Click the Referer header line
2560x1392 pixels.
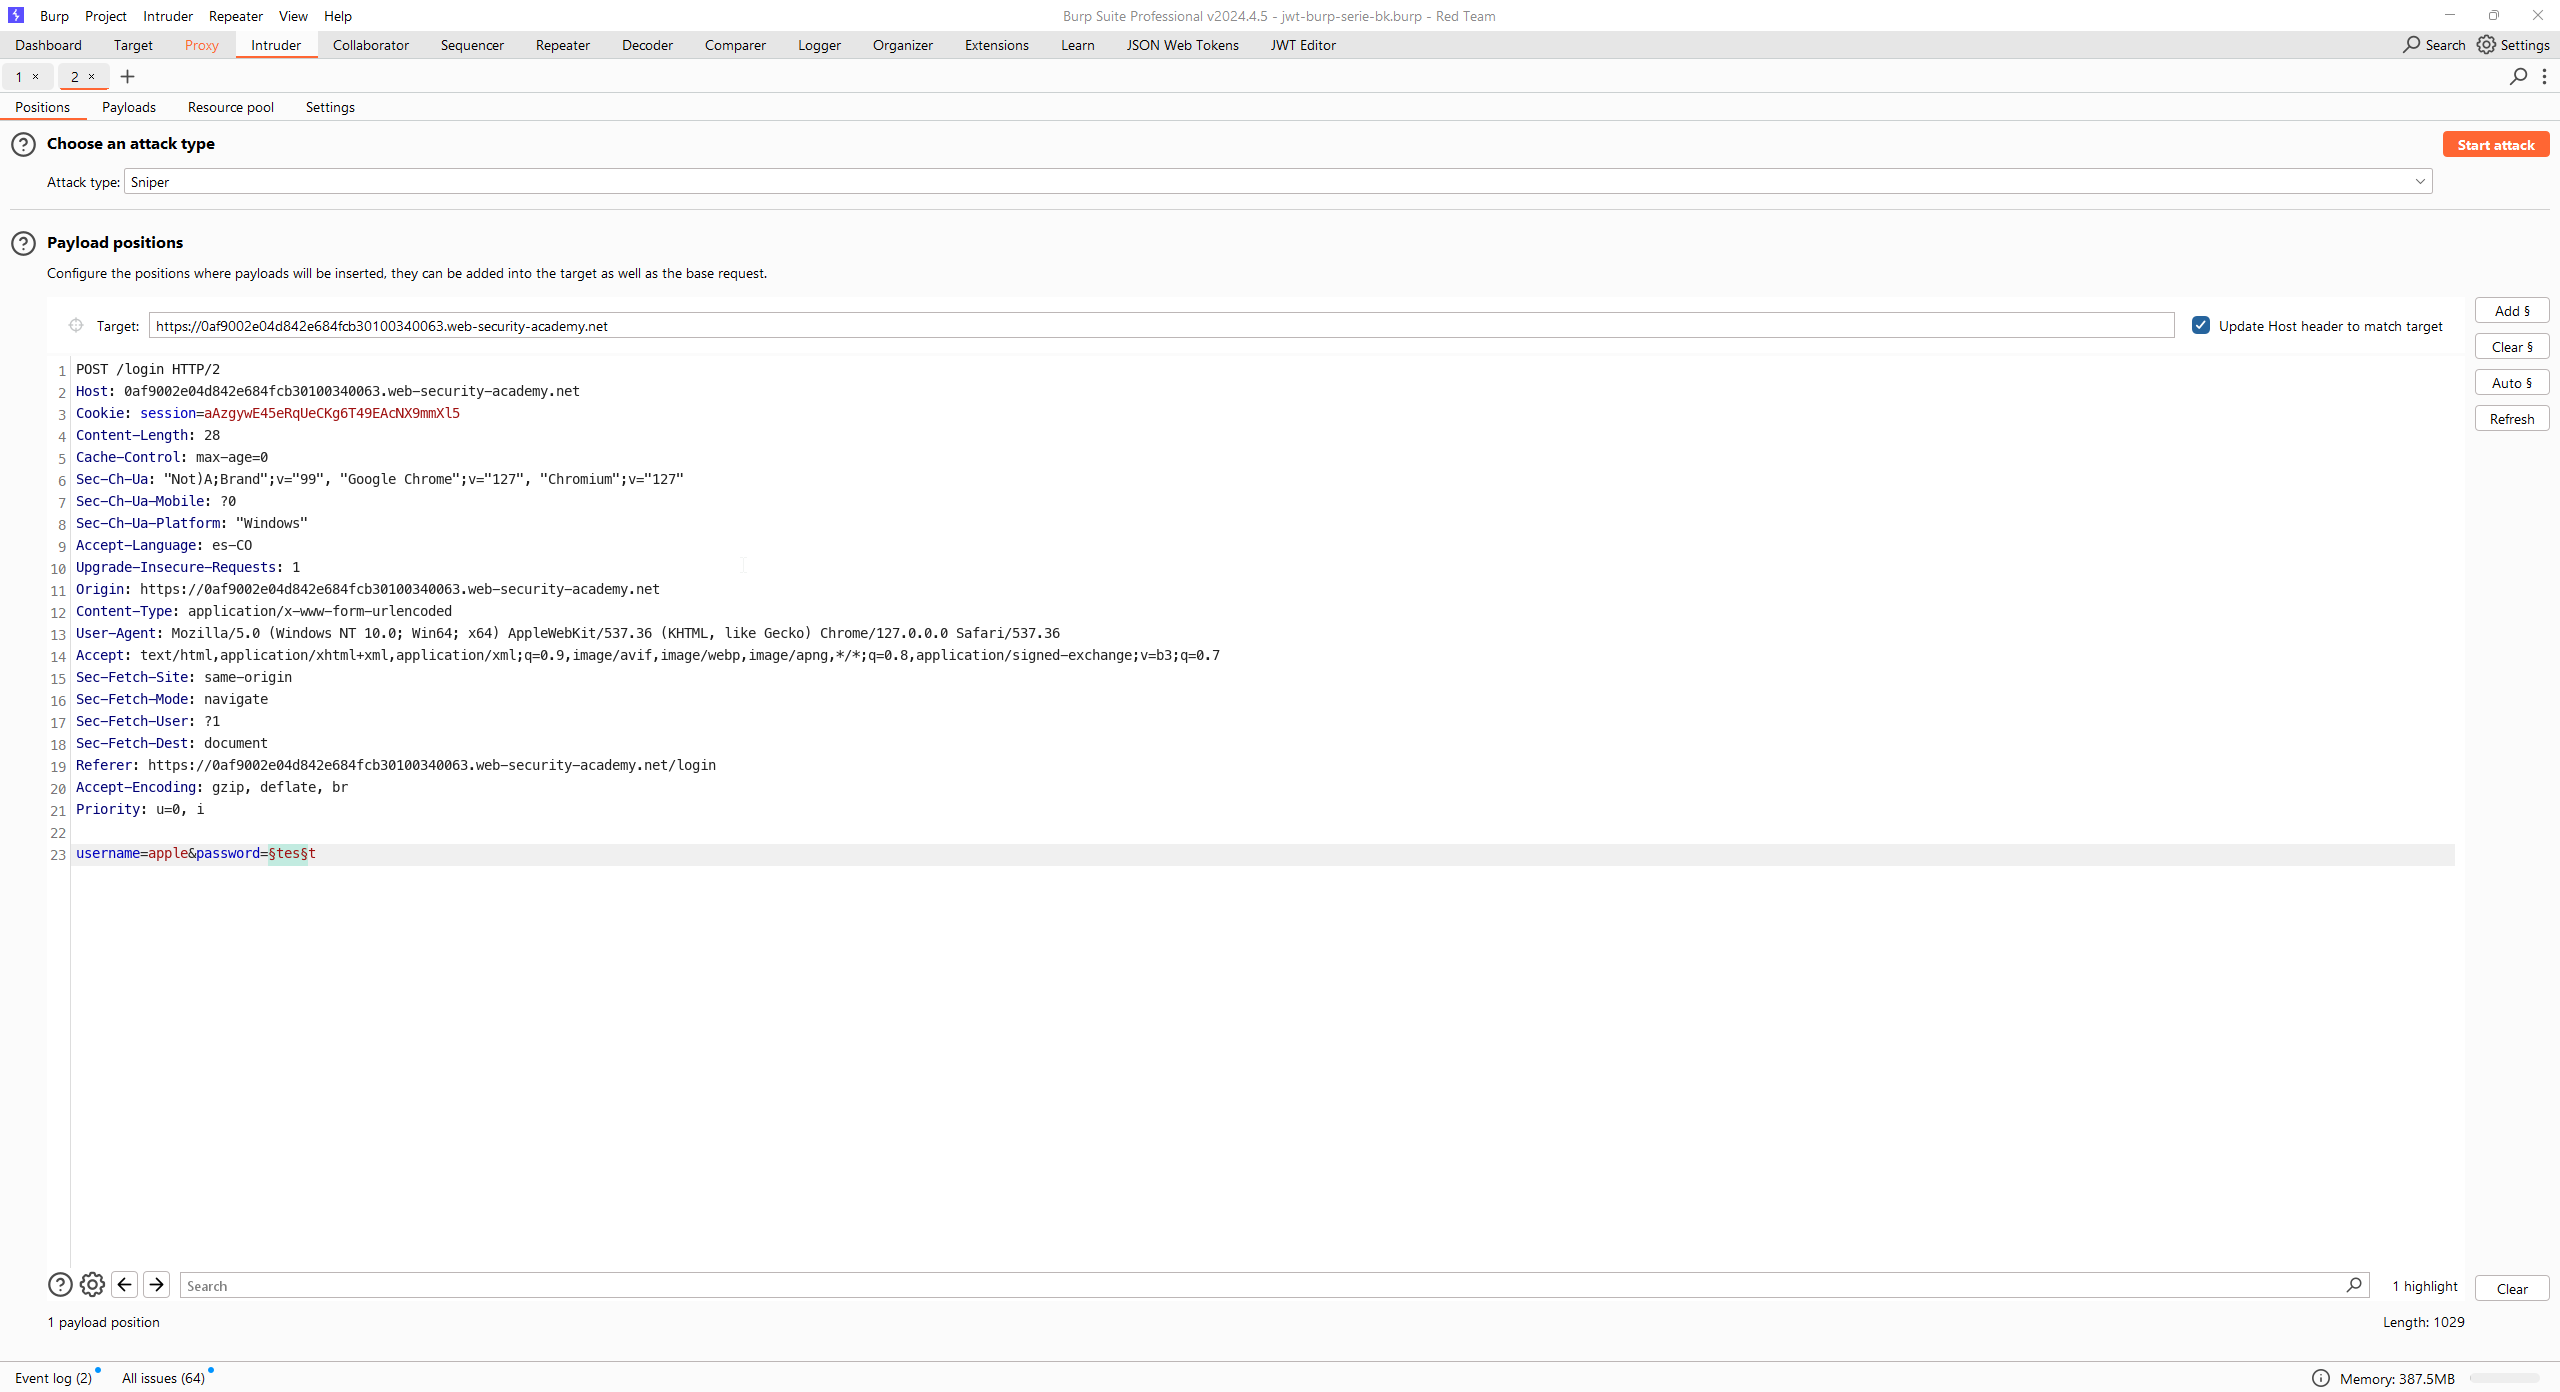[x=396, y=765]
